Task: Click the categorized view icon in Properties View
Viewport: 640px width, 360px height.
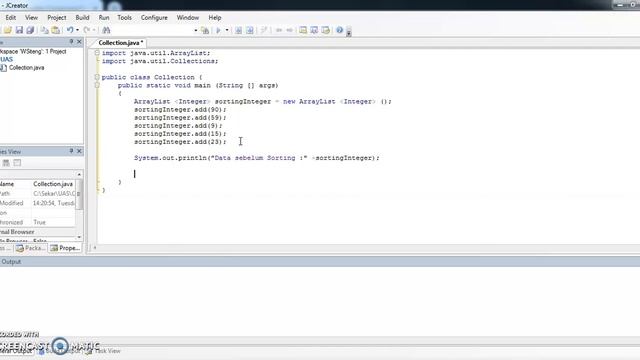Action: pyautogui.click(x=6, y=163)
